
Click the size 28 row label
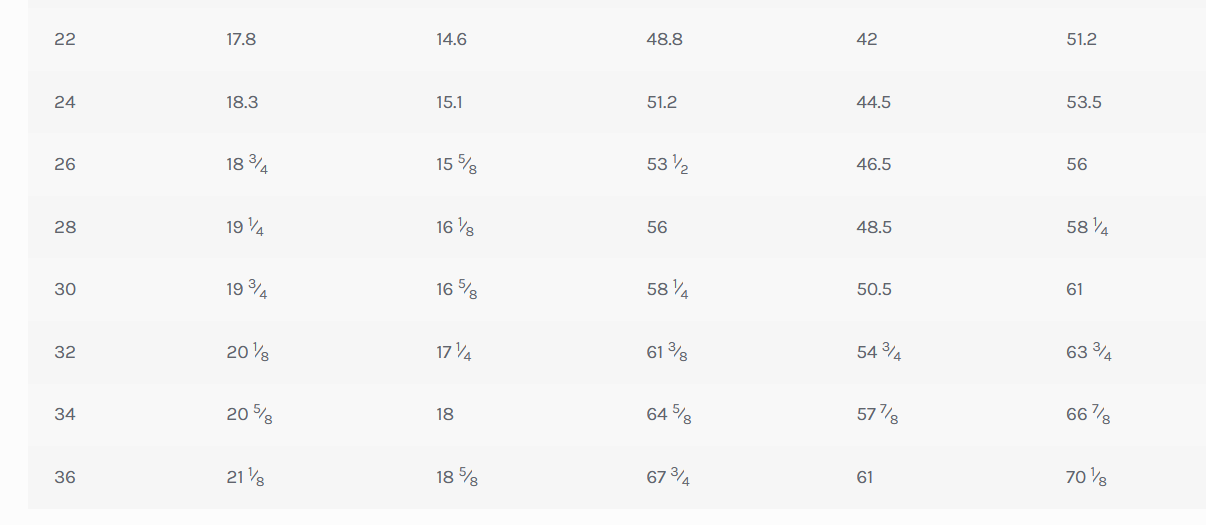[65, 227]
